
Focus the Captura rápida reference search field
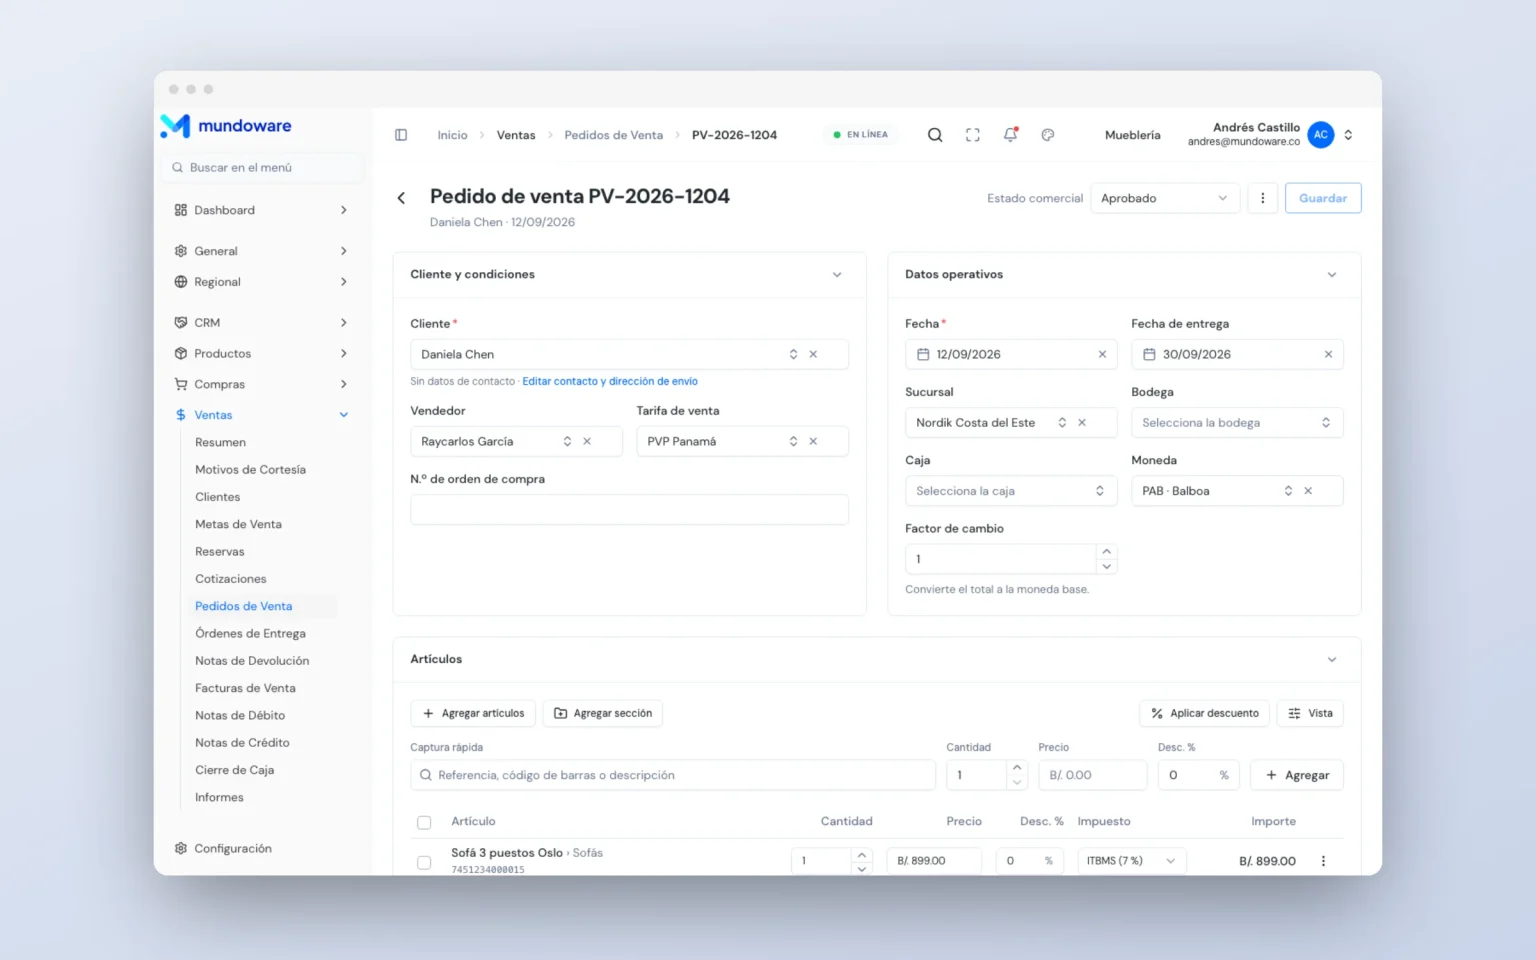click(x=673, y=775)
